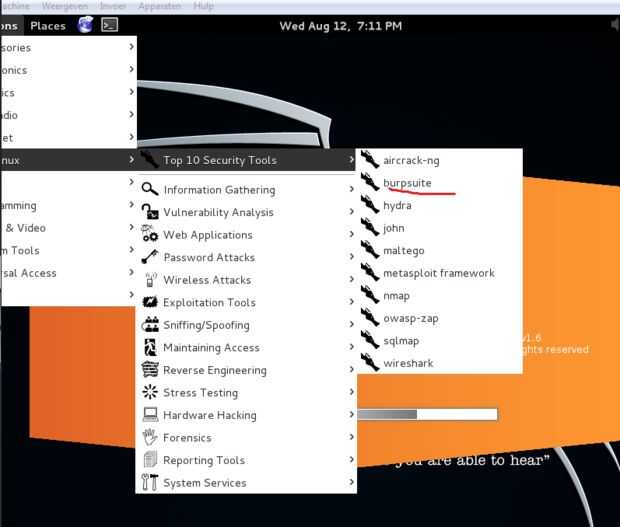Expand the System Services submenu arrow
620x527 pixels.
coord(351,482)
